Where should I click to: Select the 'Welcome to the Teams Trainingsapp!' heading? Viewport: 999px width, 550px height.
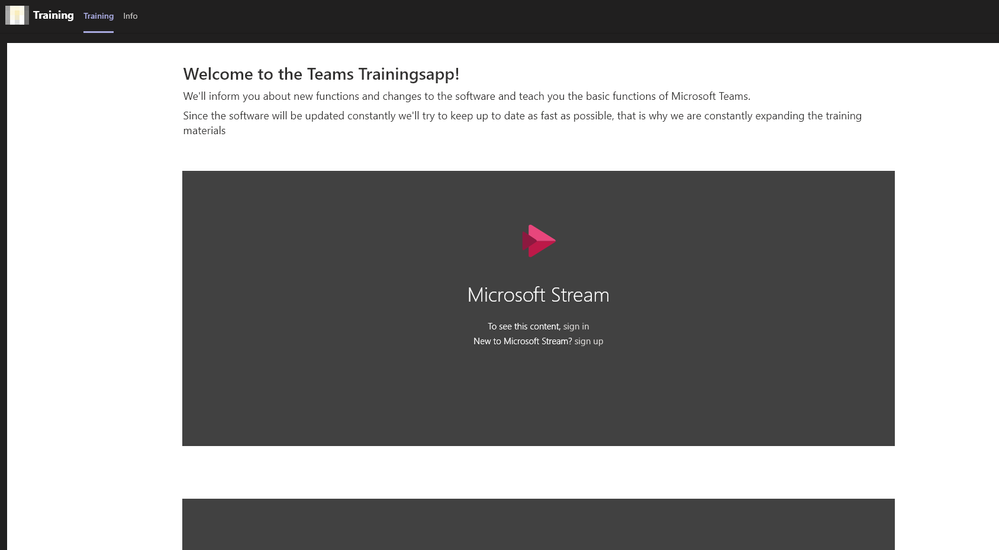(321, 74)
